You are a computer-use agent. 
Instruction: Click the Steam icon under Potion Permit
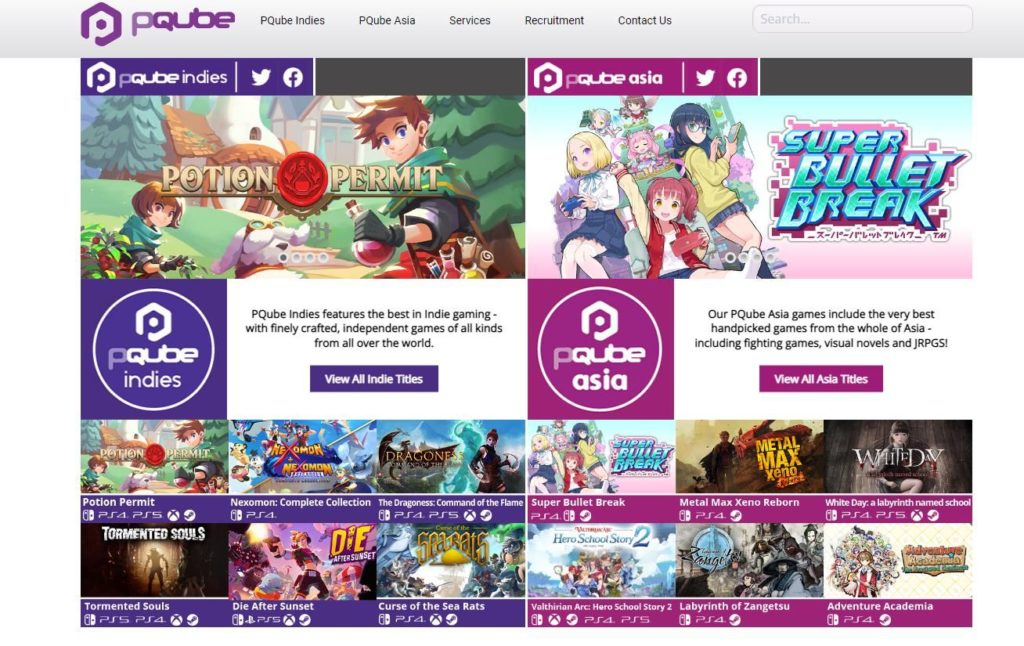click(191, 516)
